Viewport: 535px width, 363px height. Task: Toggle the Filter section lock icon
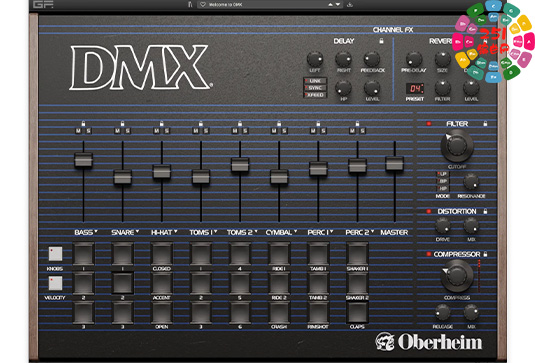coord(485,124)
